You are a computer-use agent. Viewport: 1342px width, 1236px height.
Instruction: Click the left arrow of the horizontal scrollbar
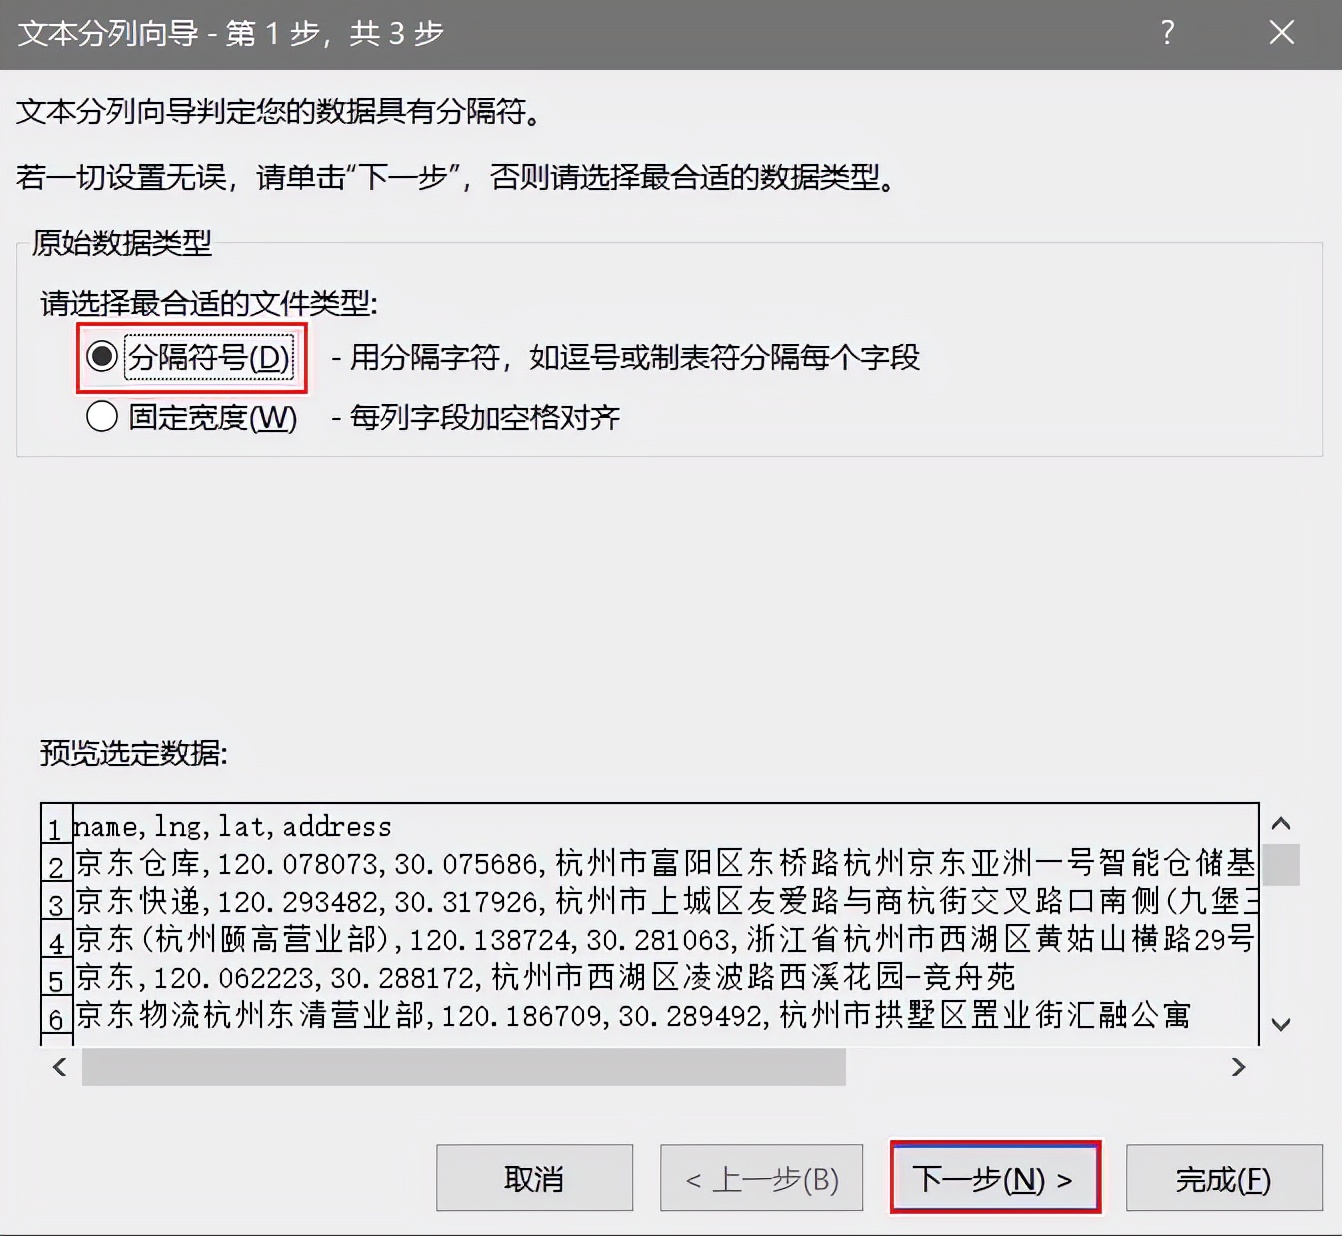click(x=57, y=1068)
